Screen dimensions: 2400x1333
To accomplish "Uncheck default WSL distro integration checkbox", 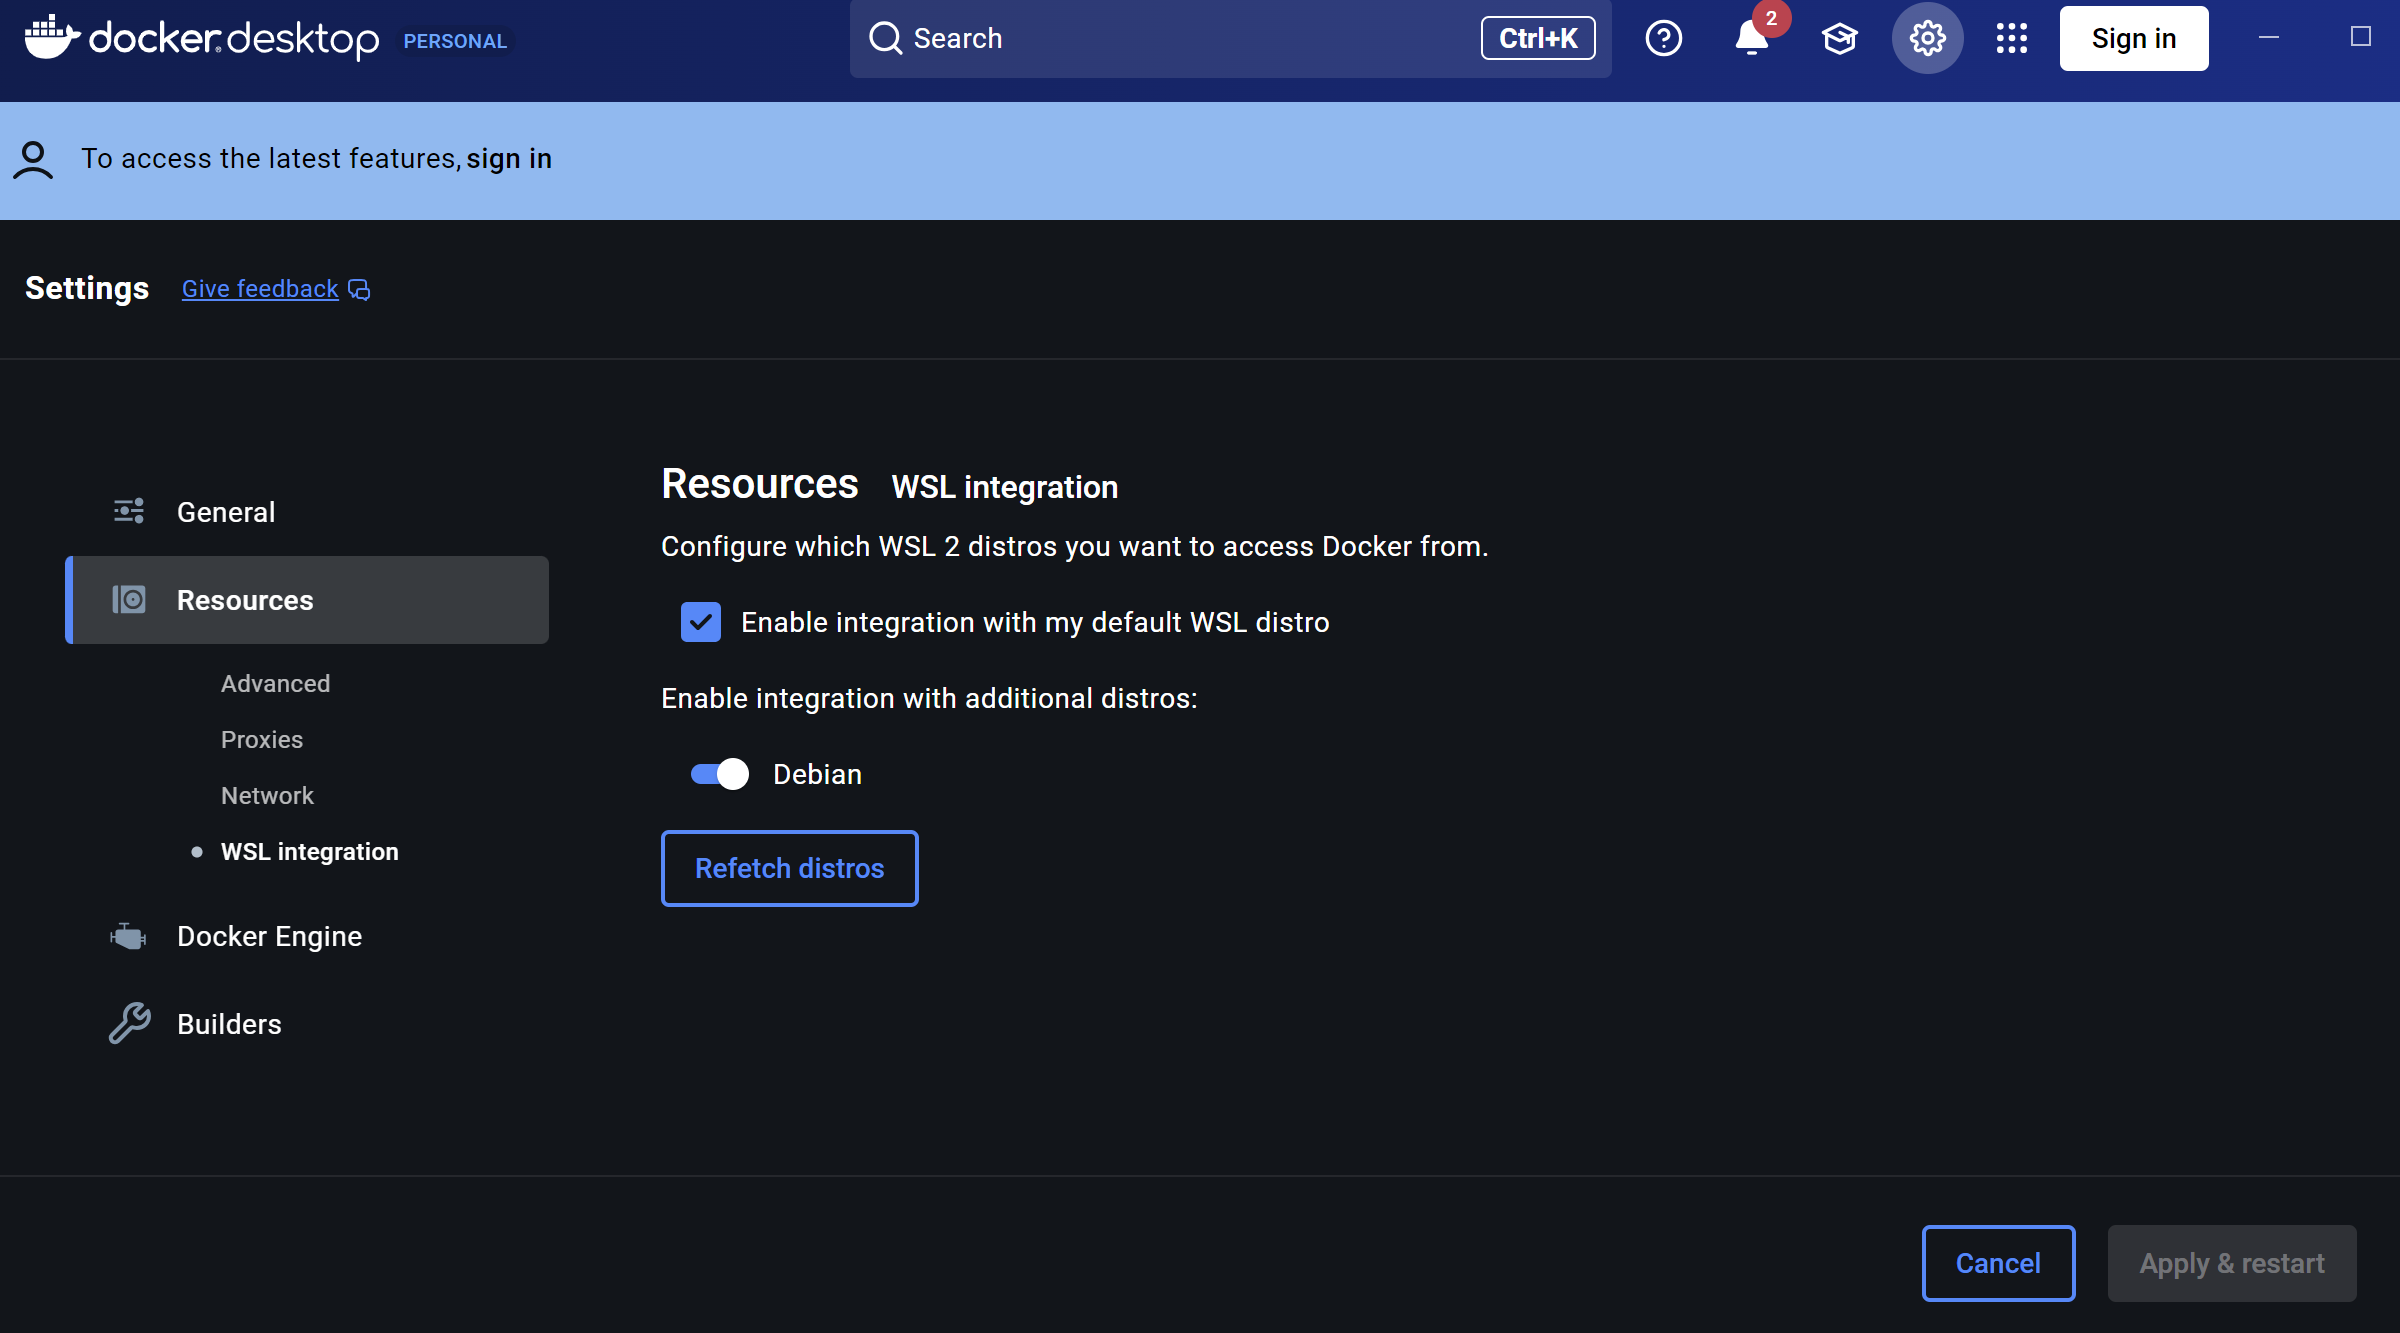I will coord(701,622).
